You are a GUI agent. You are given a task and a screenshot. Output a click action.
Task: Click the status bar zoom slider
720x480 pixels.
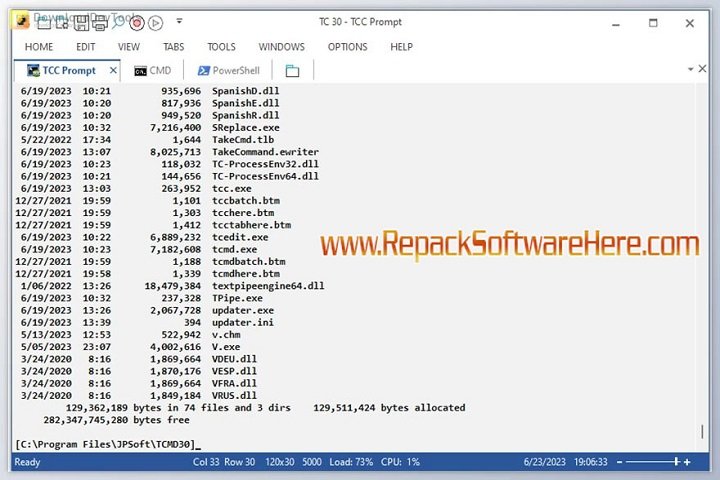(x=652, y=462)
